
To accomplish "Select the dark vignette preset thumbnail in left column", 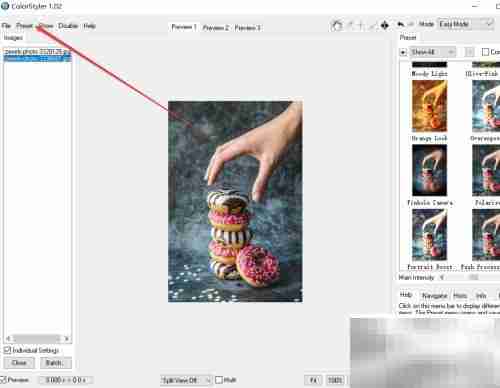I will click(429, 170).
